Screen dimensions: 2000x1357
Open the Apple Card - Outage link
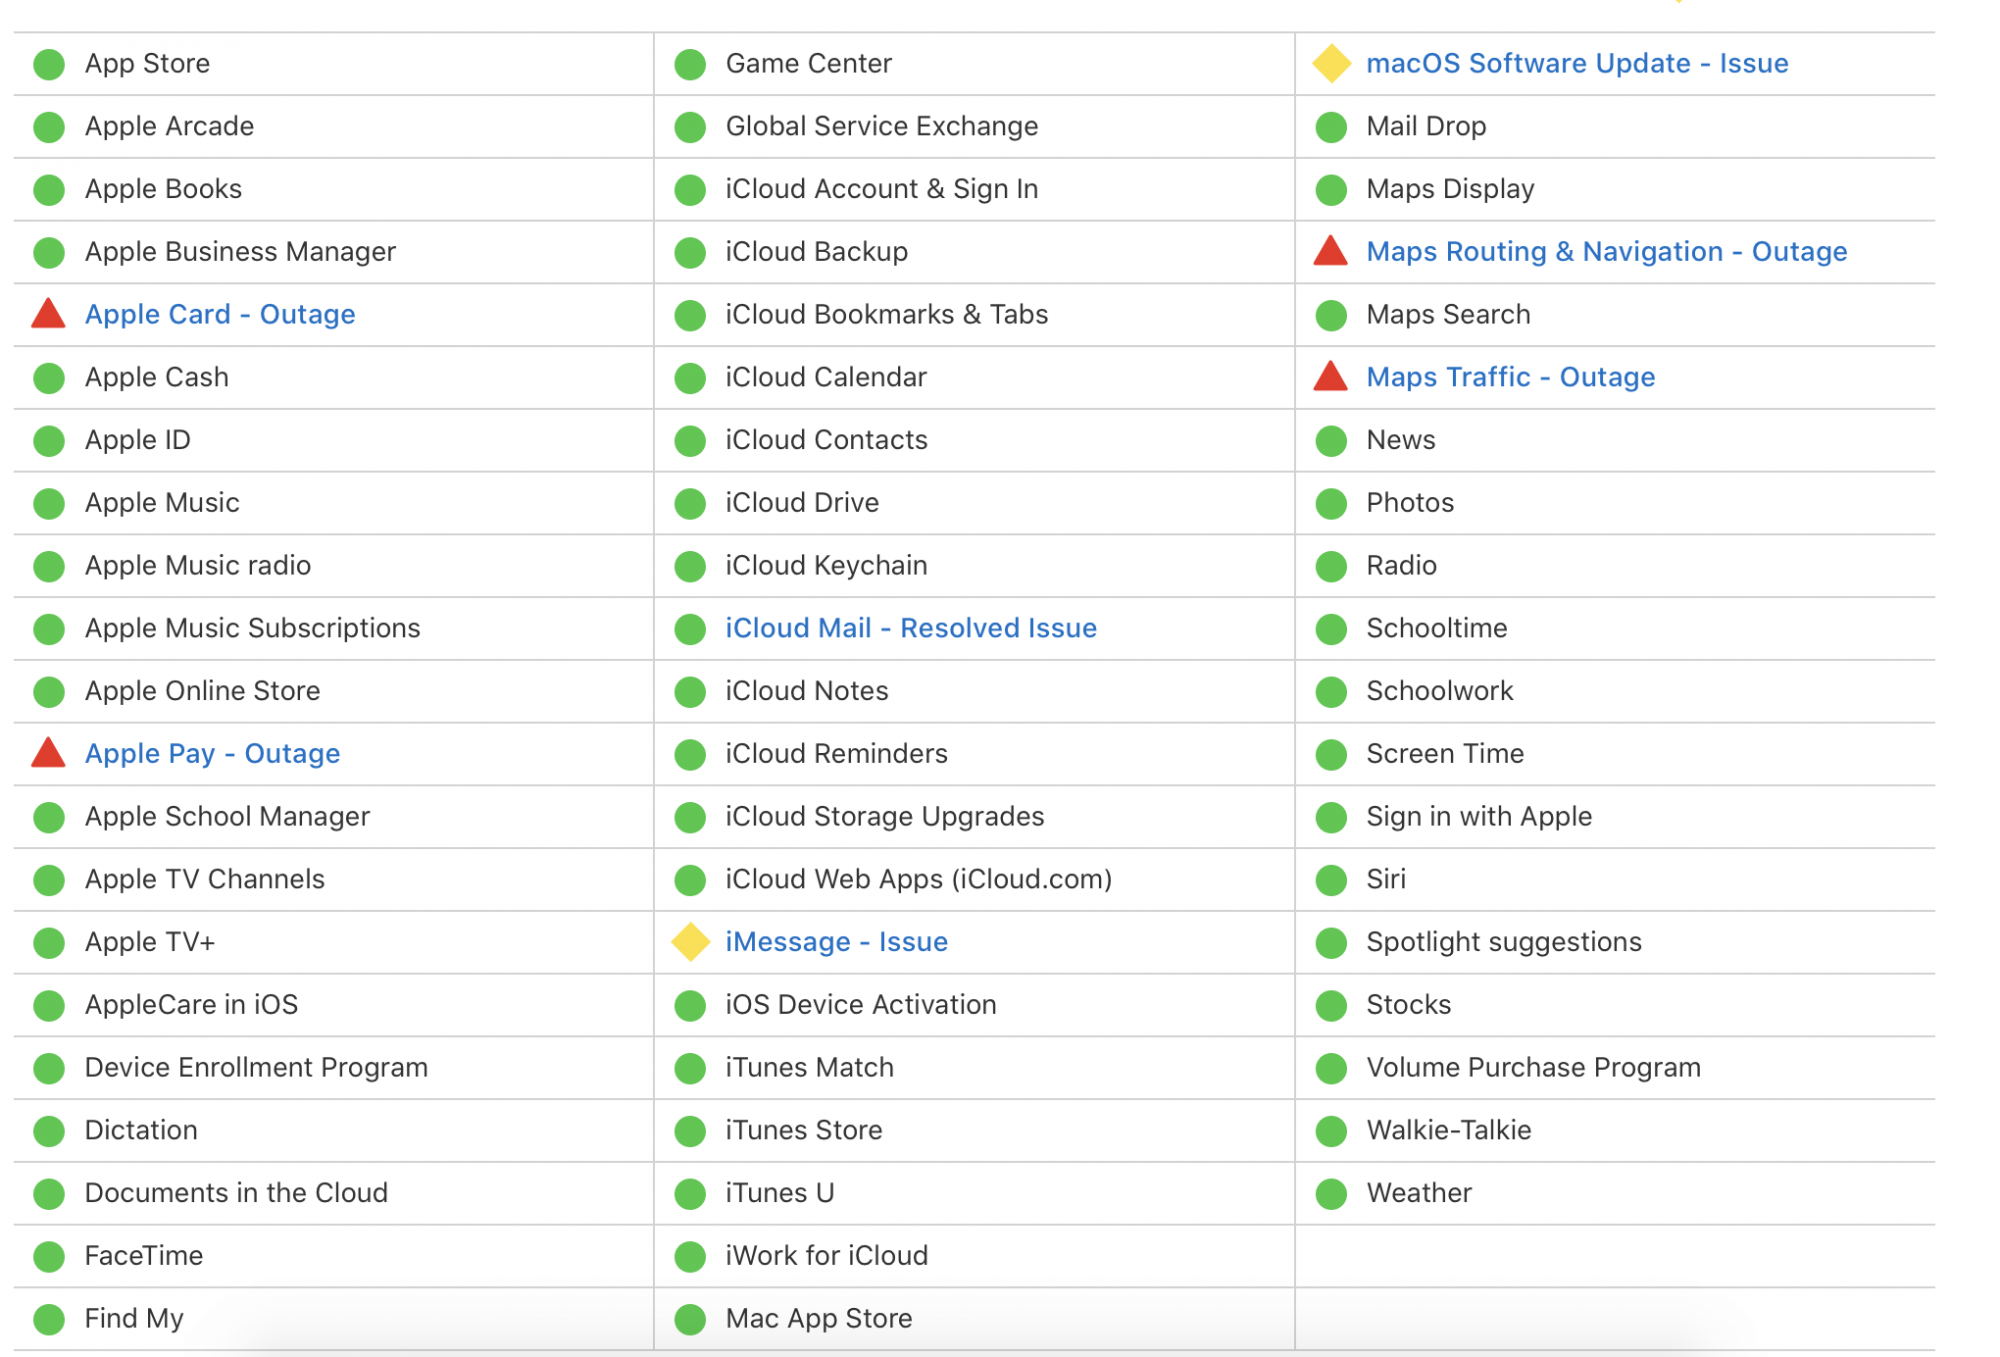pos(220,314)
